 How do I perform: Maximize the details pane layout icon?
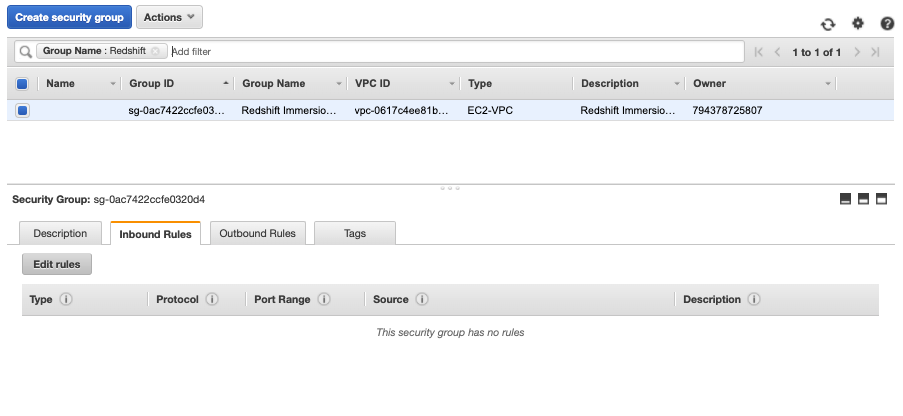pyautogui.click(x=881, y=199)
